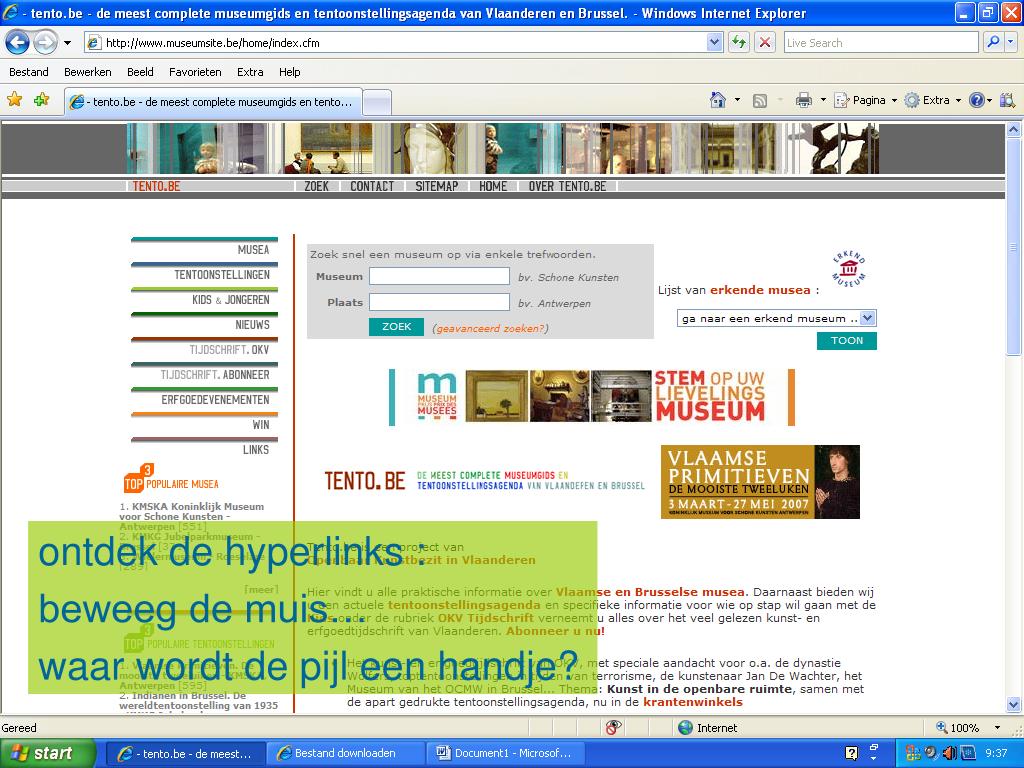Screen dimensions: 1024x768
Task: Open the TENTOONSTELLINGEN sidebar section
Action: coord(222,274)
